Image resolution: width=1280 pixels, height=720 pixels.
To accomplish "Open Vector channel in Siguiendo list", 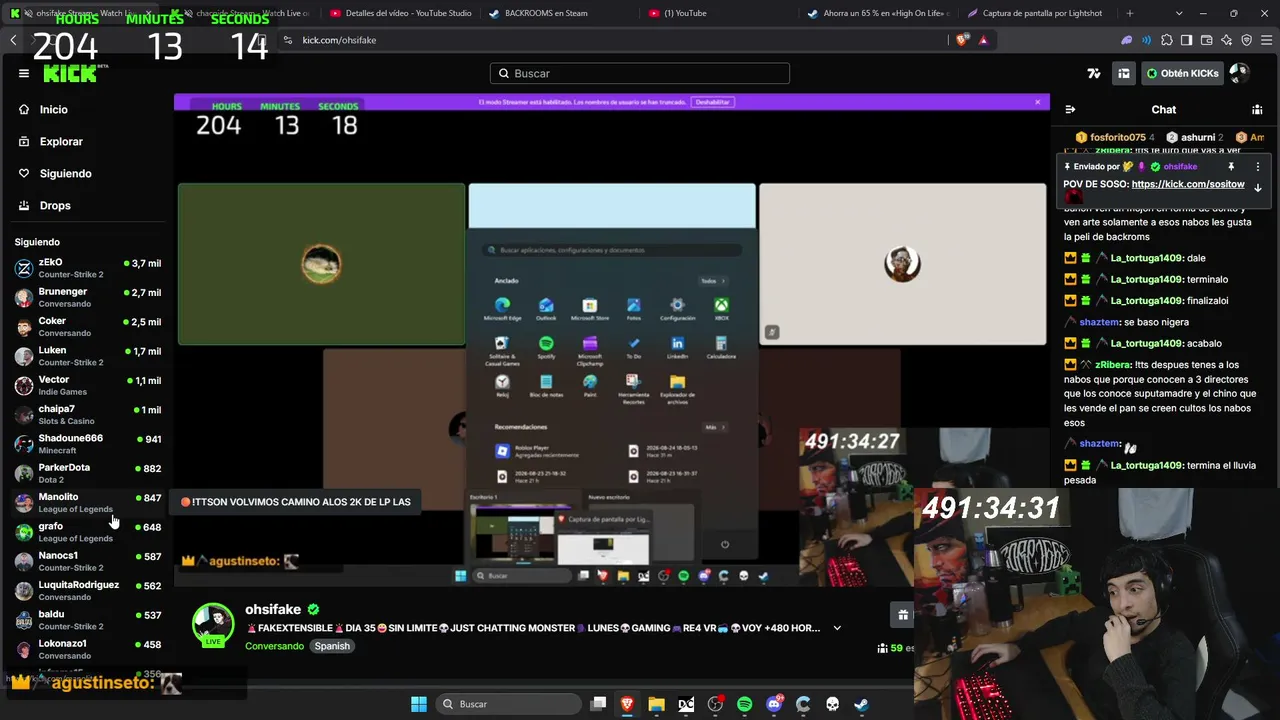I will [88, 385].
